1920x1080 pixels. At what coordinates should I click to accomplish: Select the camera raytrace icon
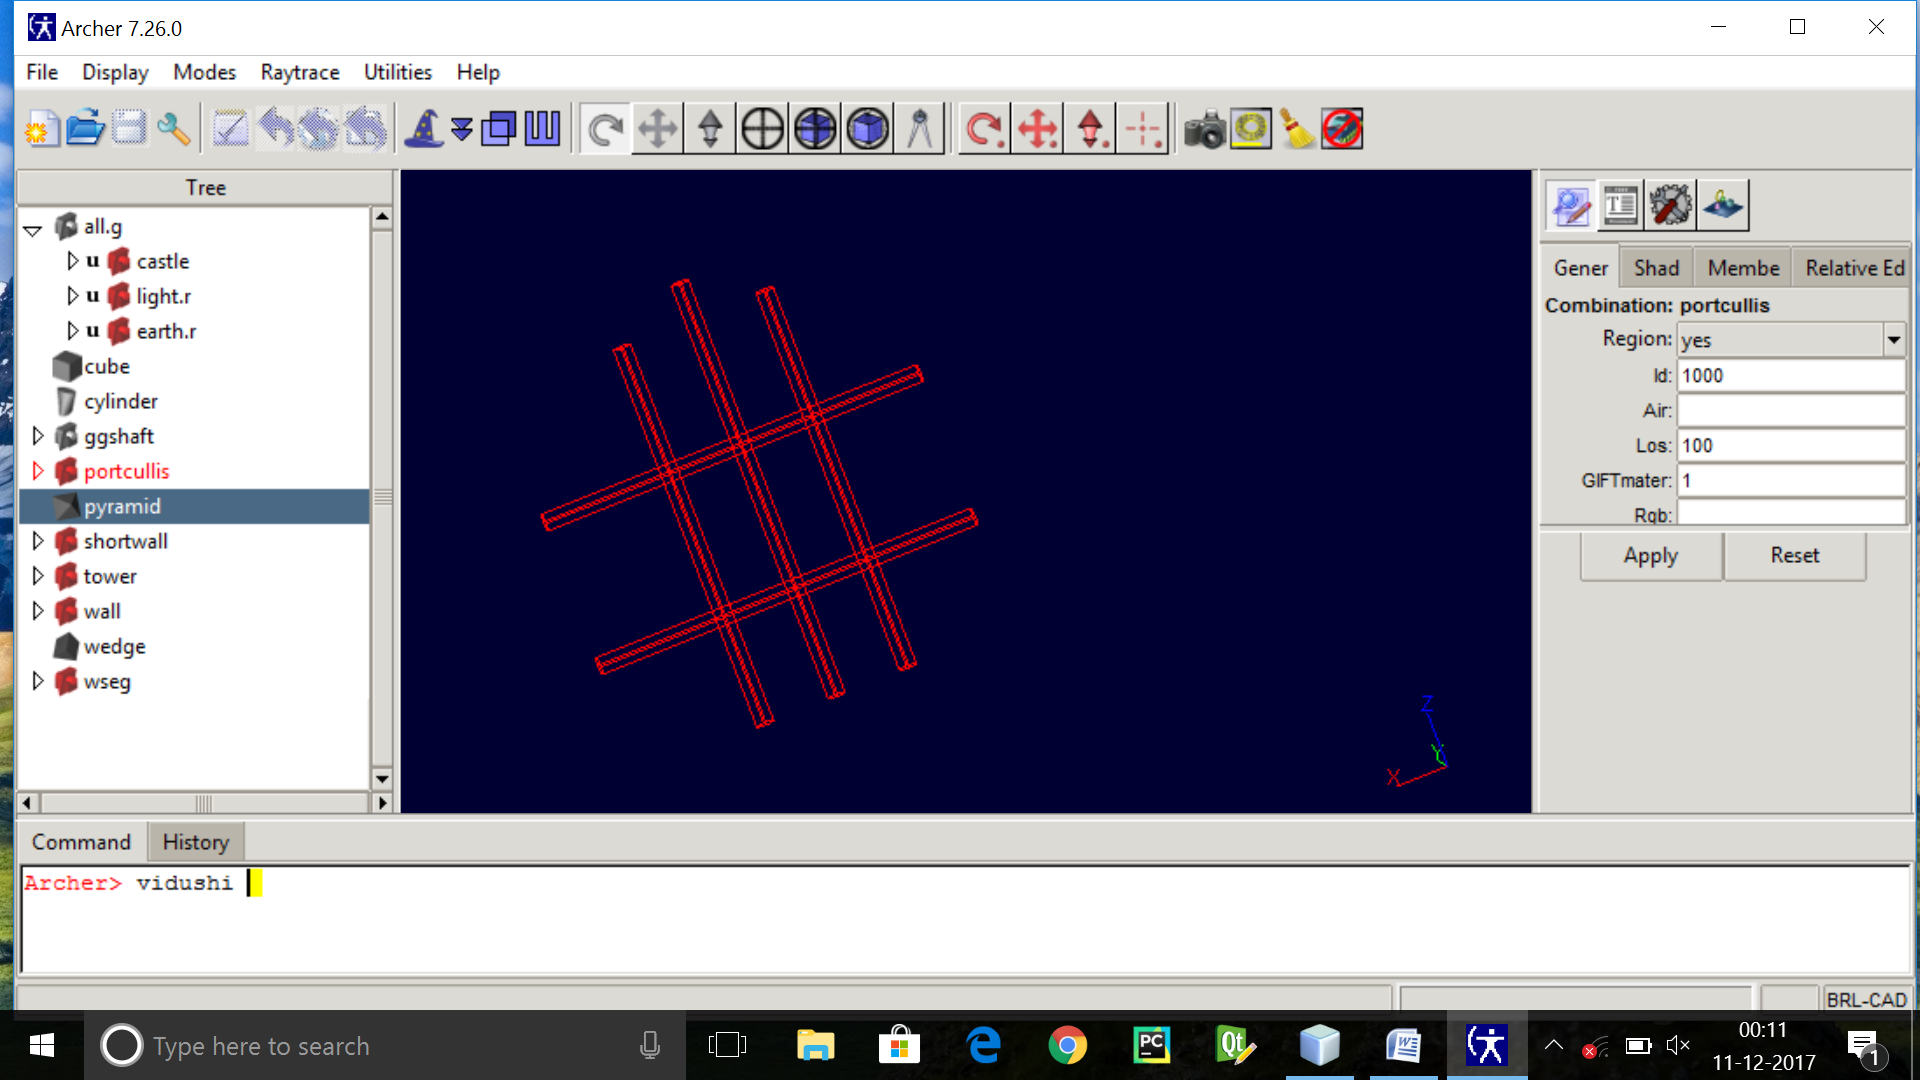point(1205,128)
